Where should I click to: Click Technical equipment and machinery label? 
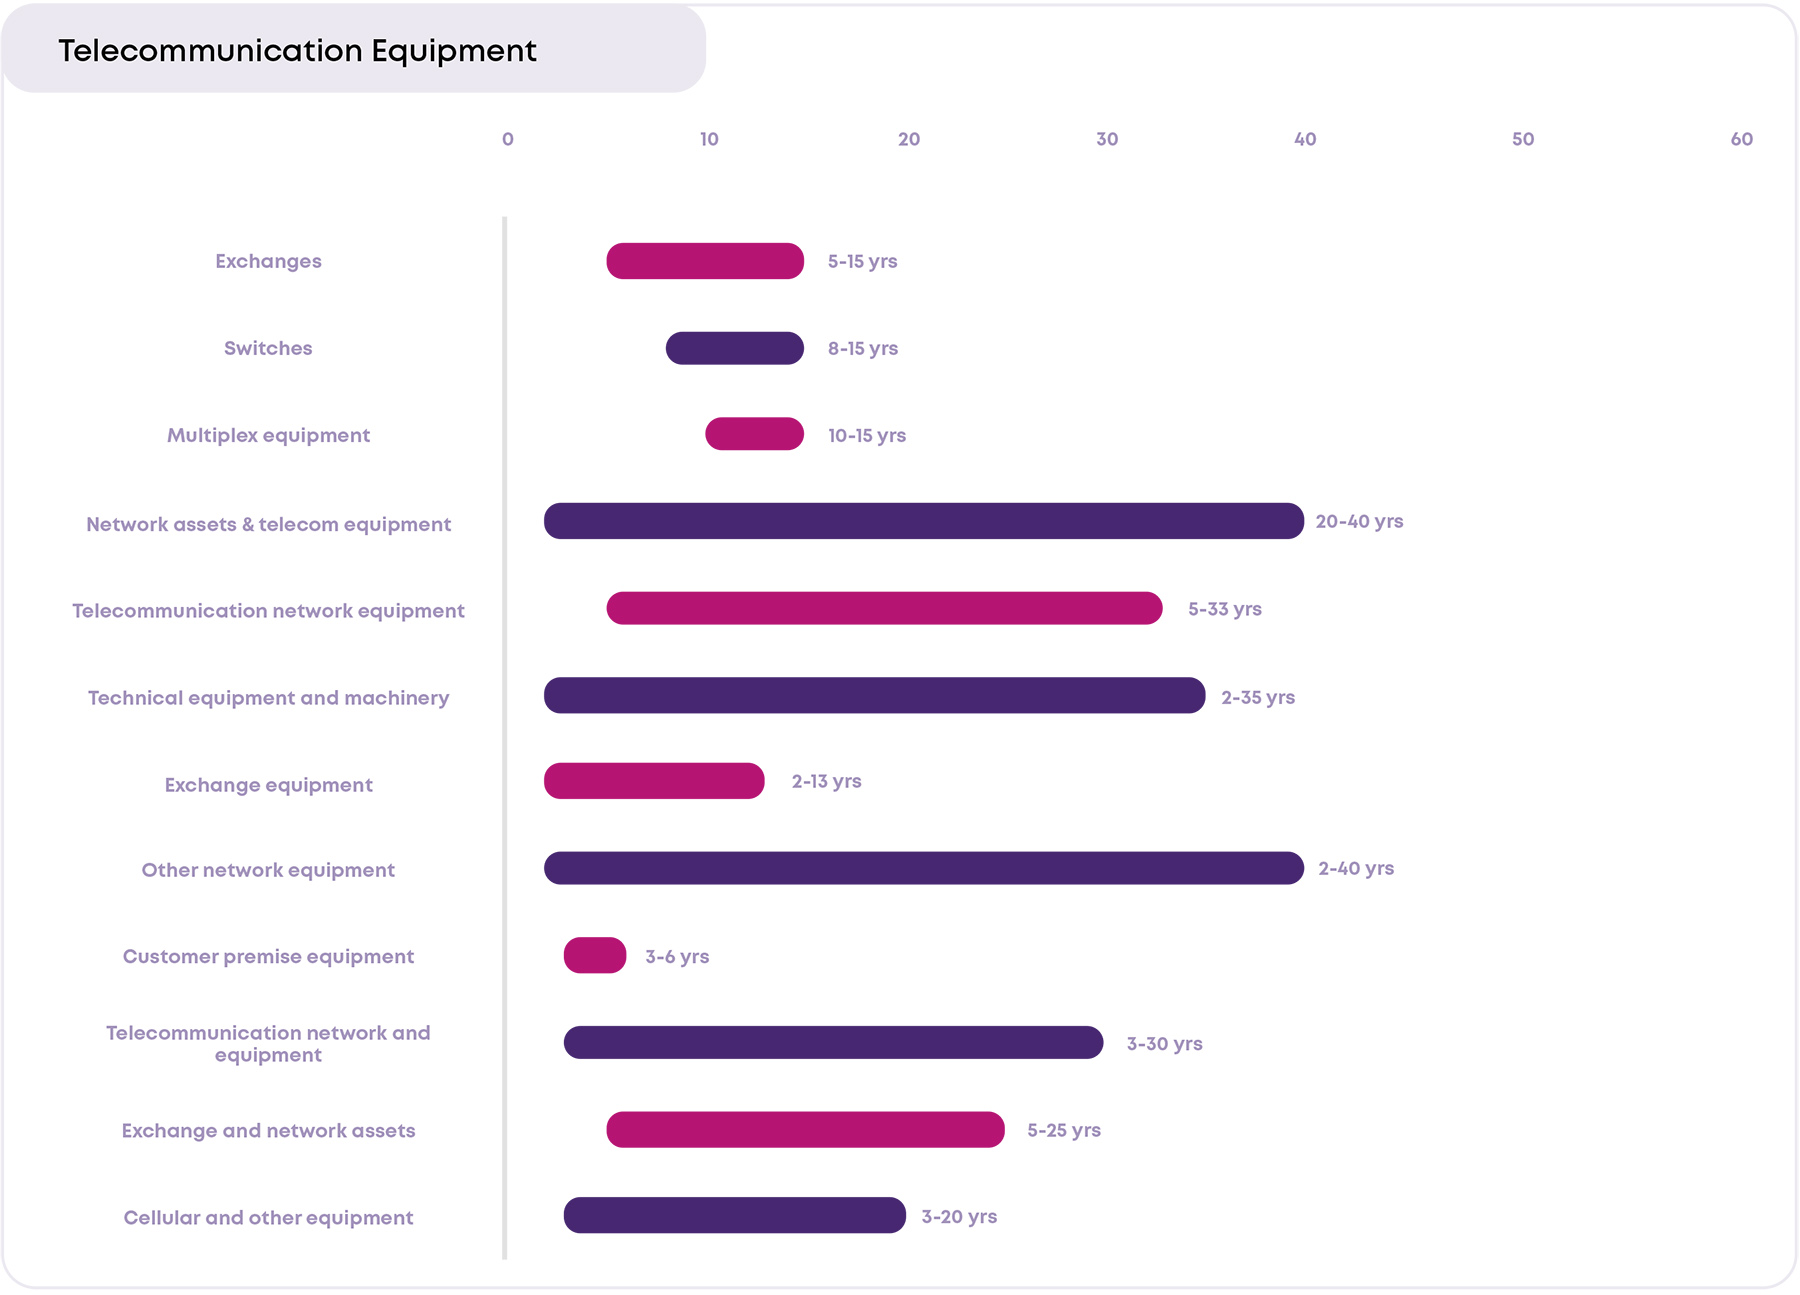pos(268,697)
